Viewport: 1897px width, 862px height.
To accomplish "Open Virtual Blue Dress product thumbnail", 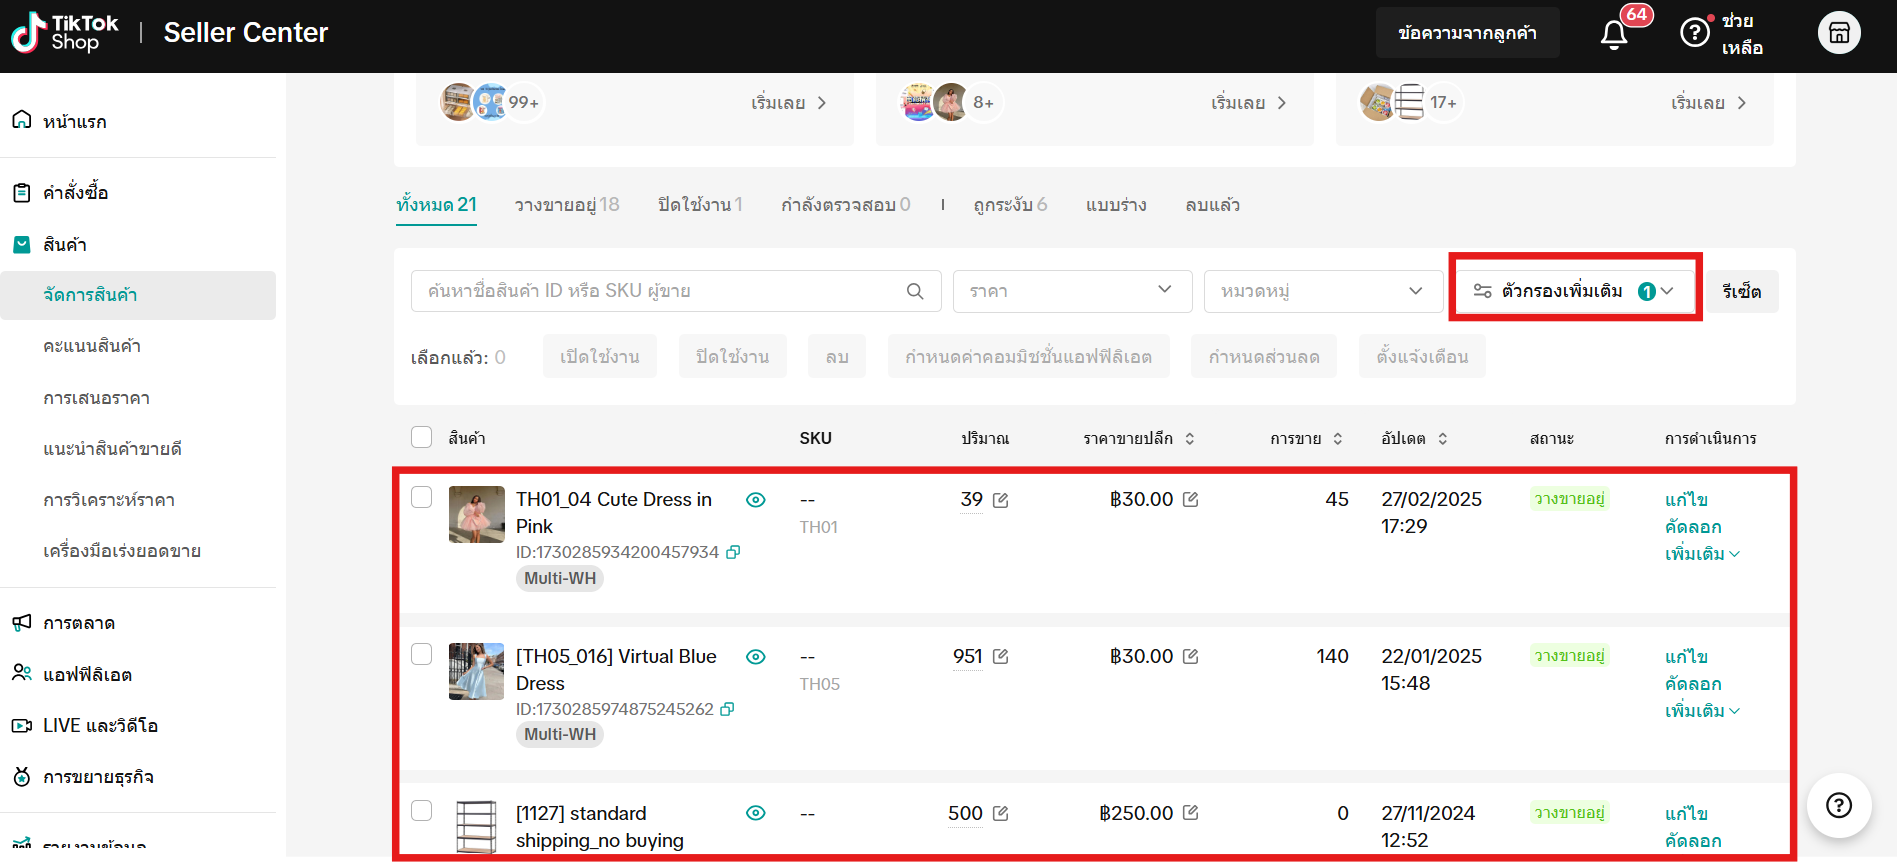I will [x=477, y=671].
